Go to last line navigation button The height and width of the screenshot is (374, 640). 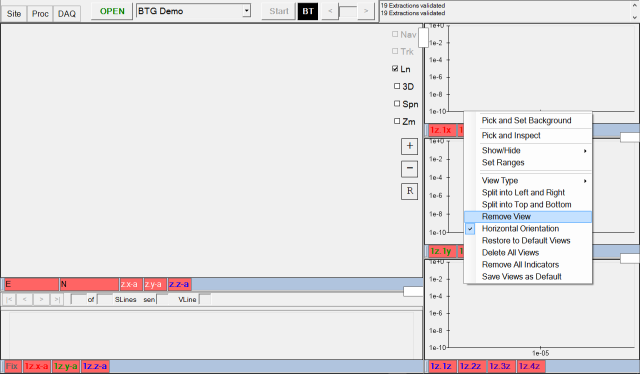[57, 299]
